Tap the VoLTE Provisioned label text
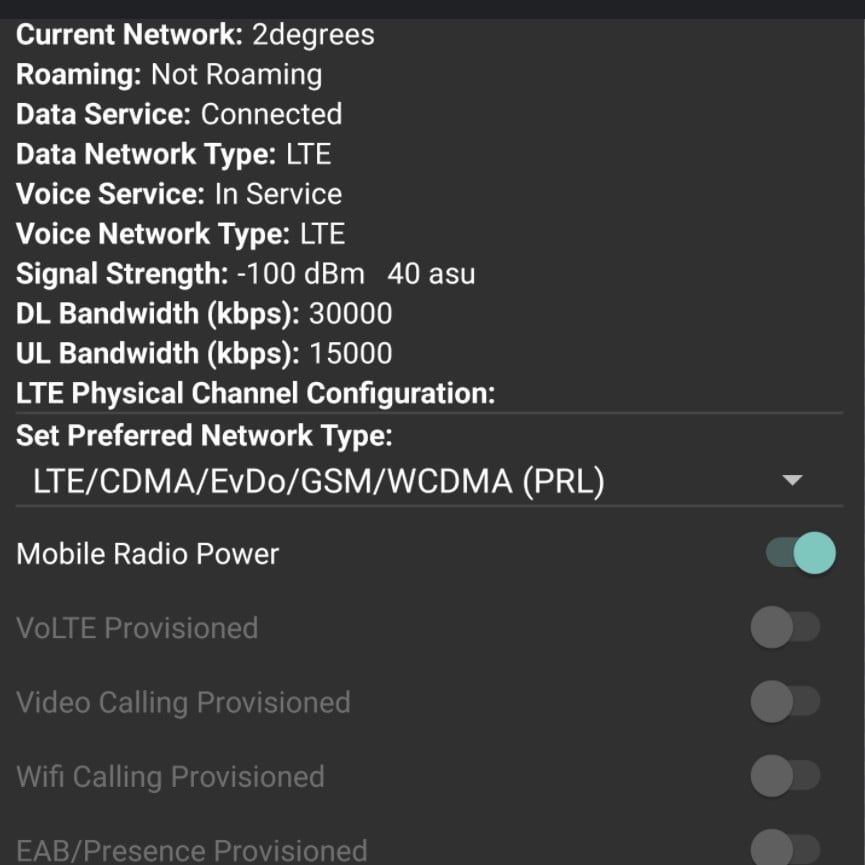This screenshot has width=865, height=865. click(x=137, y=628)
